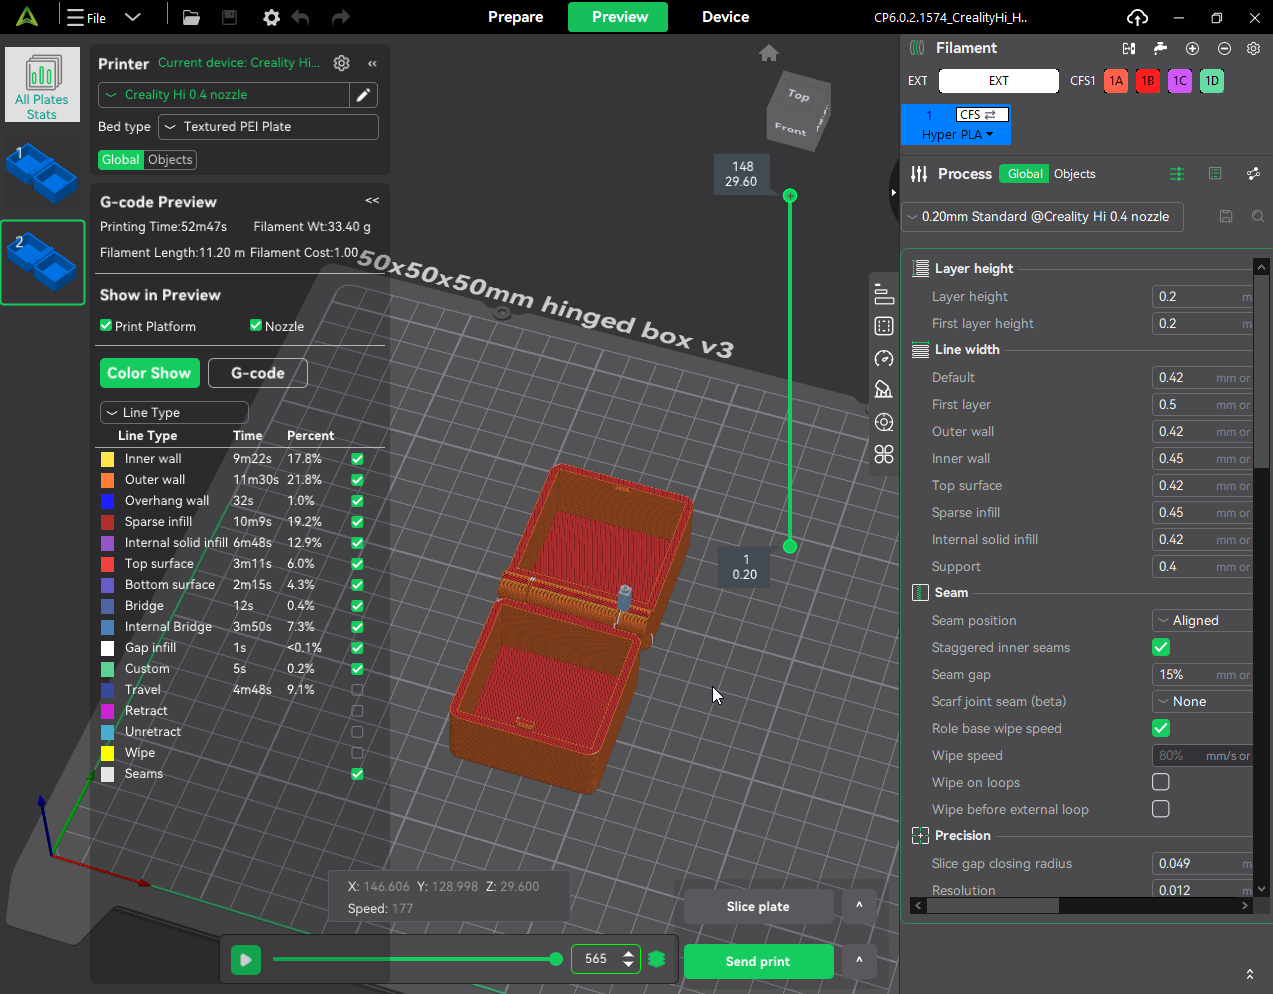Select plate 2 thumbnail
The width and height of the screenshot is (1273, 994).
[42, 262]
